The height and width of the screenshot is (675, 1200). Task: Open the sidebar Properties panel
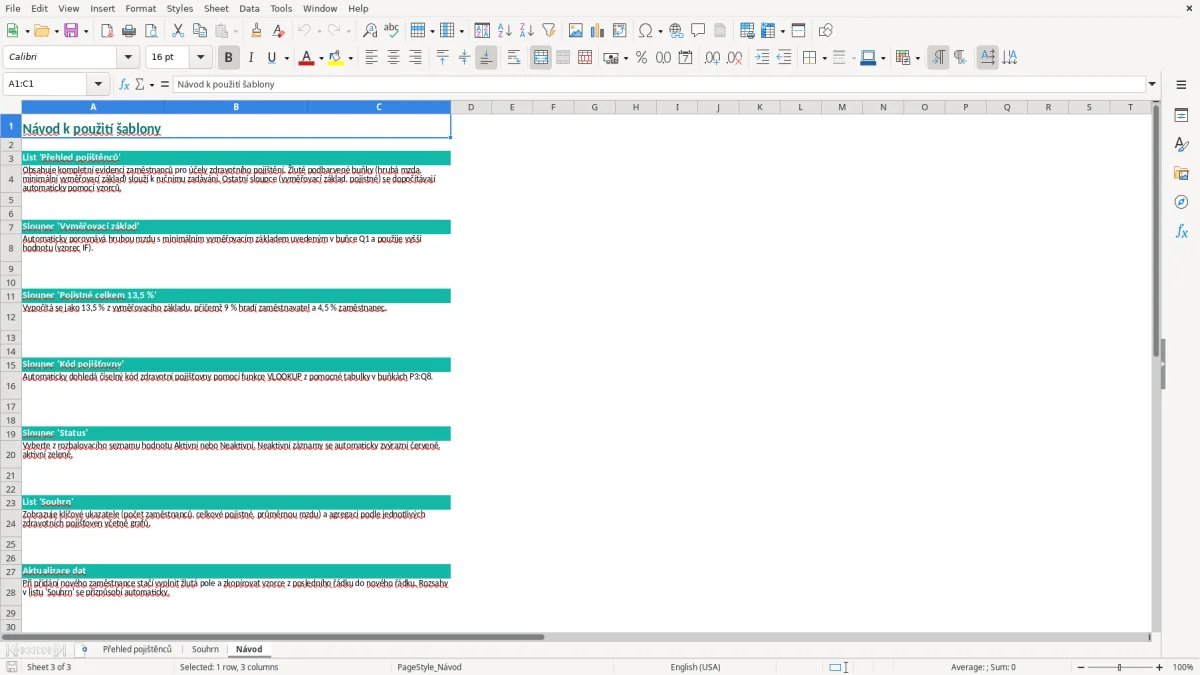coord(1181,116)
